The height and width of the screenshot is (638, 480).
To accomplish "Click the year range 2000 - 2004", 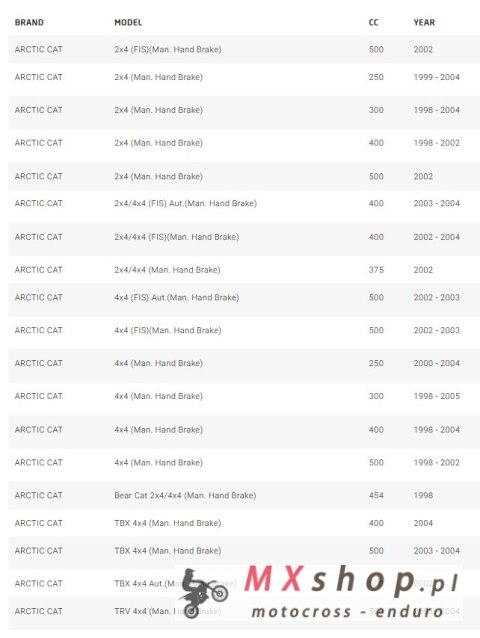I will [437, 363].
